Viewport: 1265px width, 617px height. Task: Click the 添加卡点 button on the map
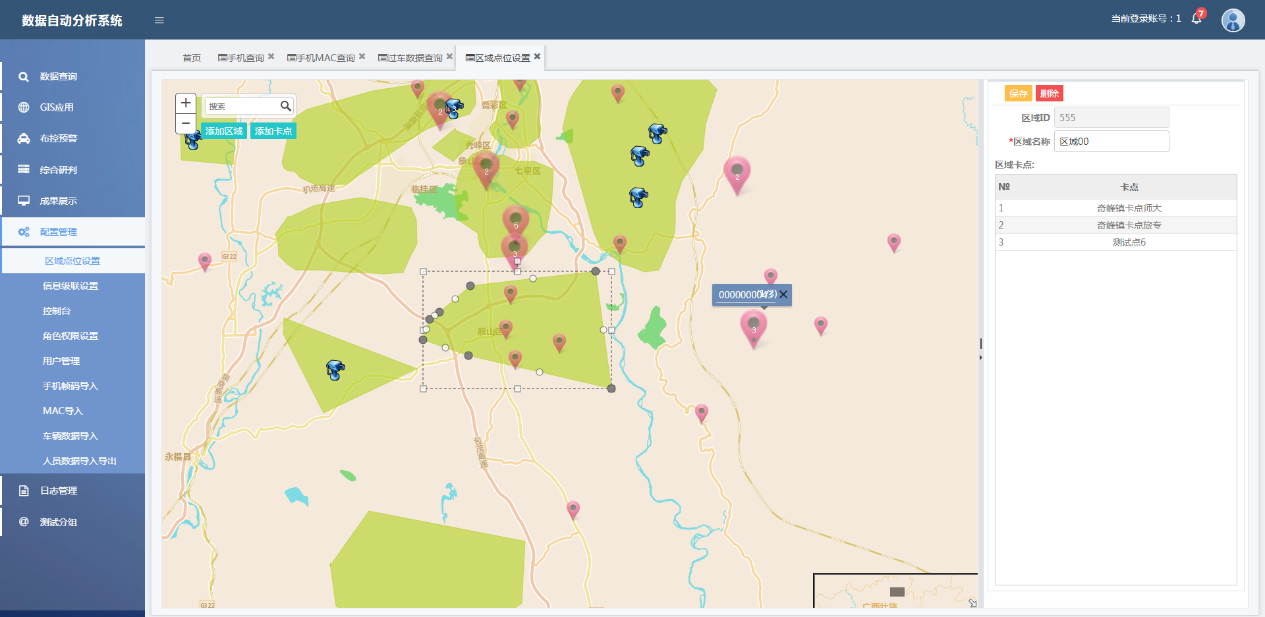[x=273, y=131]
